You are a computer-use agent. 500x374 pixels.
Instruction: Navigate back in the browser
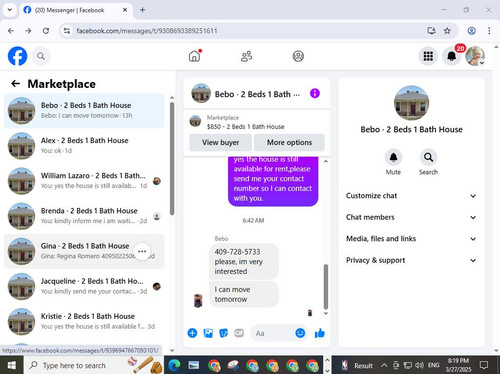click(x=11, y=31)
